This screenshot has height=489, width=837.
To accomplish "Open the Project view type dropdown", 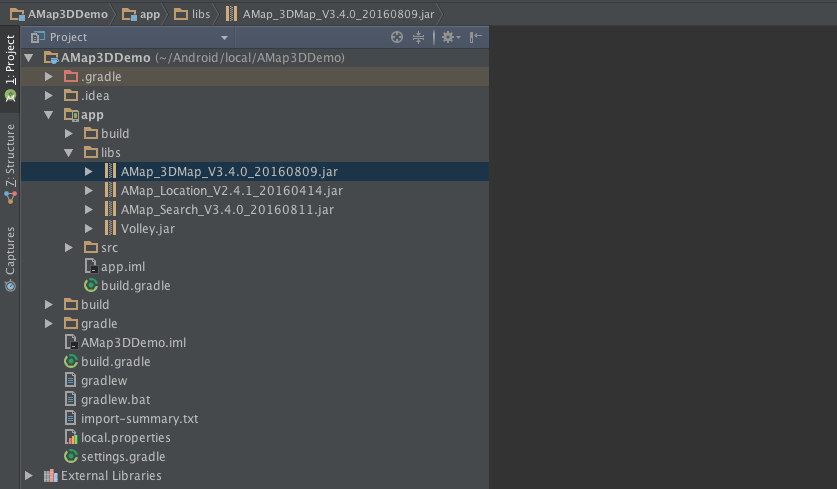I will click(224, 37).
